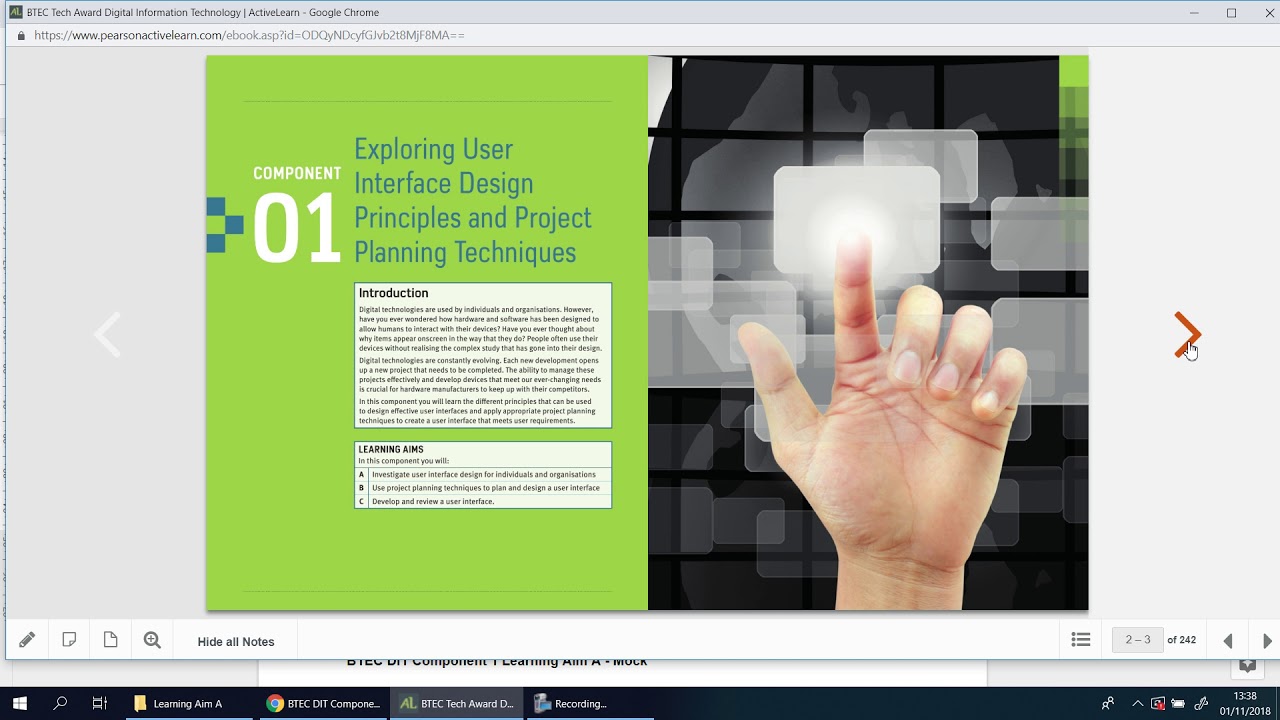Image resolution: width=1280 pixels, height=720 pixels.
Task: Click the Introduction heading on the page
Action: (393, 293)
